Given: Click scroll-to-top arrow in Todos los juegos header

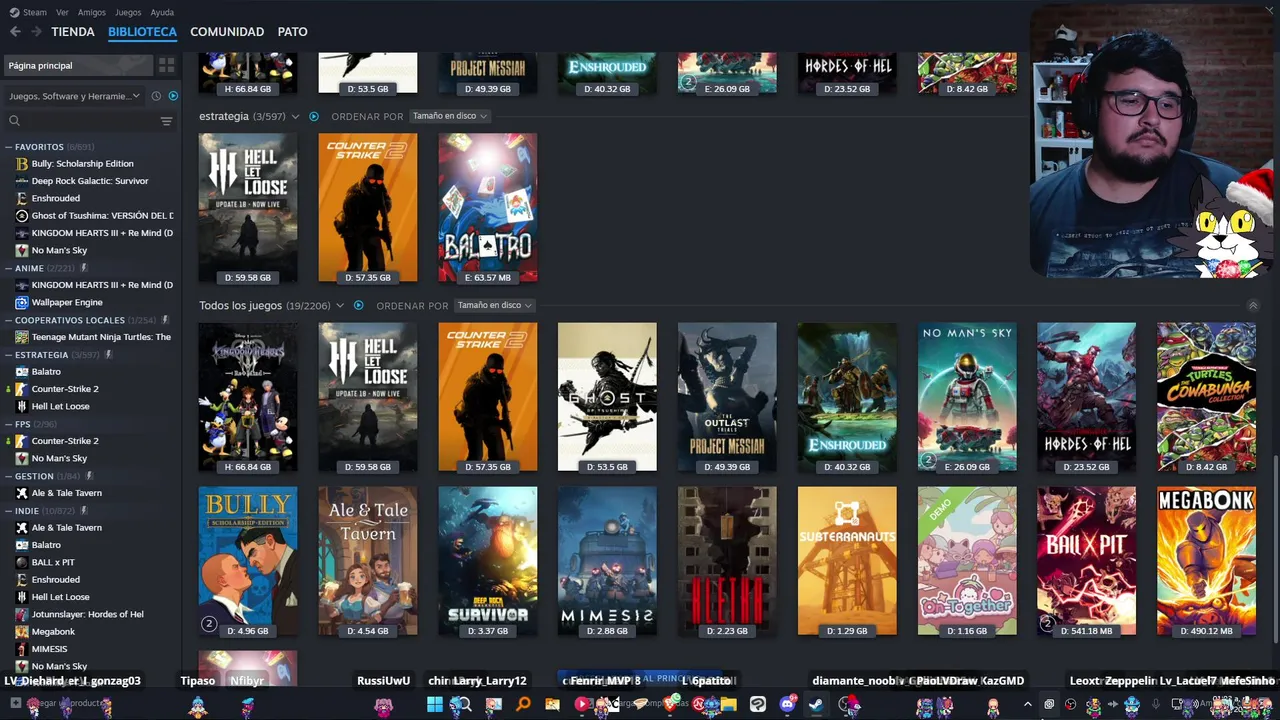Looking at the screenshot, I should 1253,305.
